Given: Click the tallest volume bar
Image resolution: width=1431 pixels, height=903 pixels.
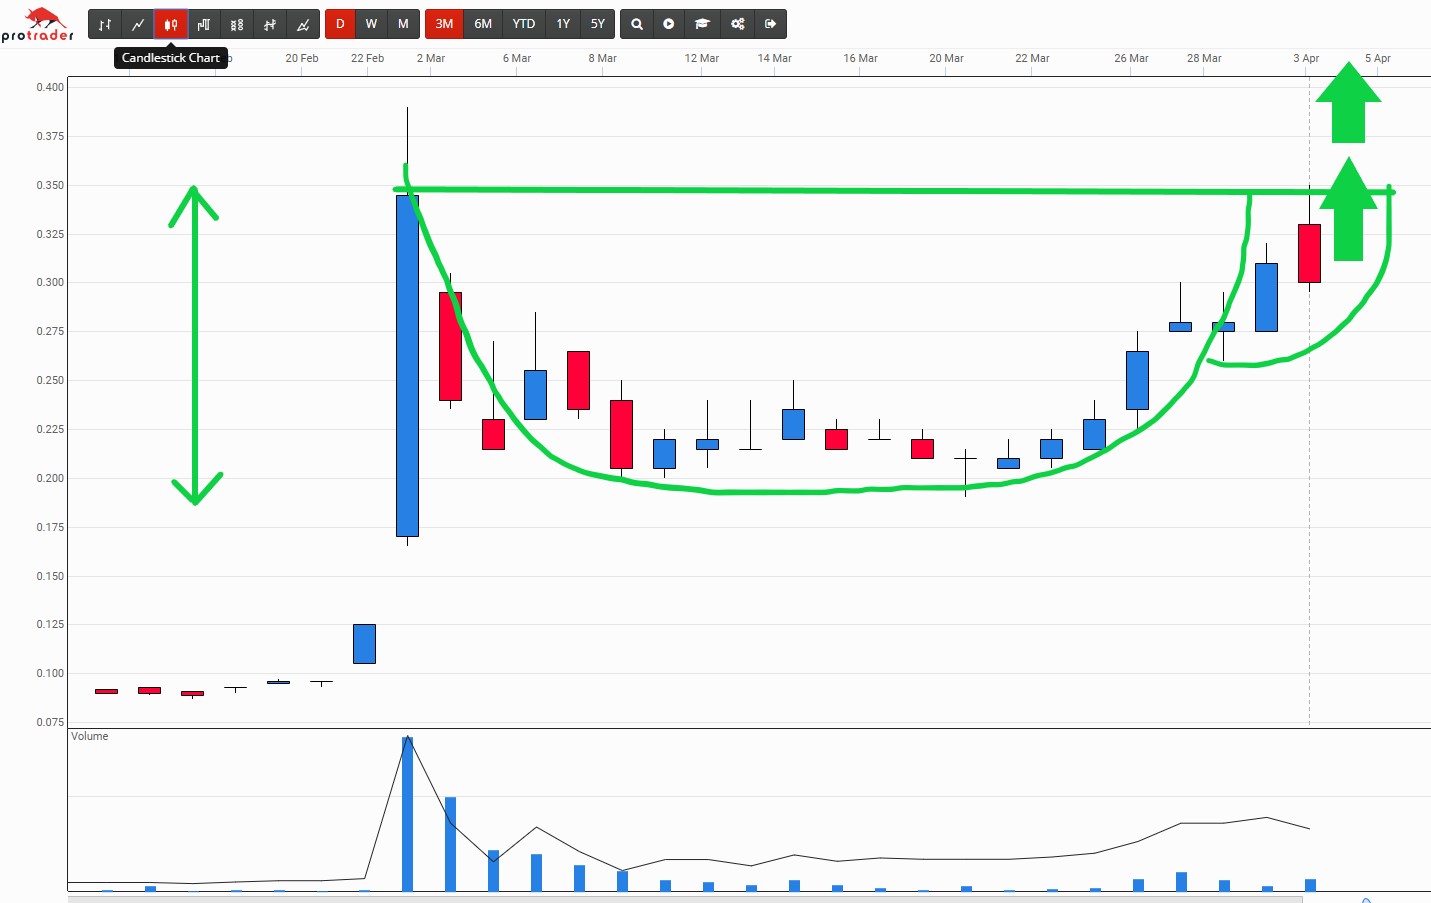Looking at the screenshot, I should pos(407,814).
